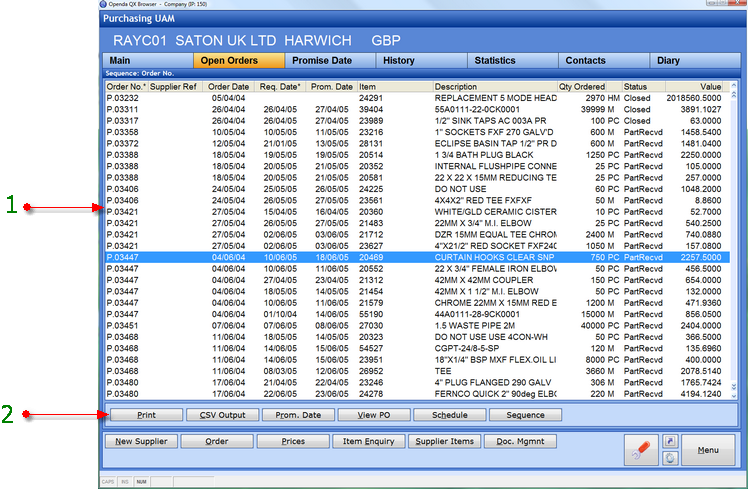This screenshot has width=748, height=489.
Task: Click the Status column header
Action: [x=644, y=87]
